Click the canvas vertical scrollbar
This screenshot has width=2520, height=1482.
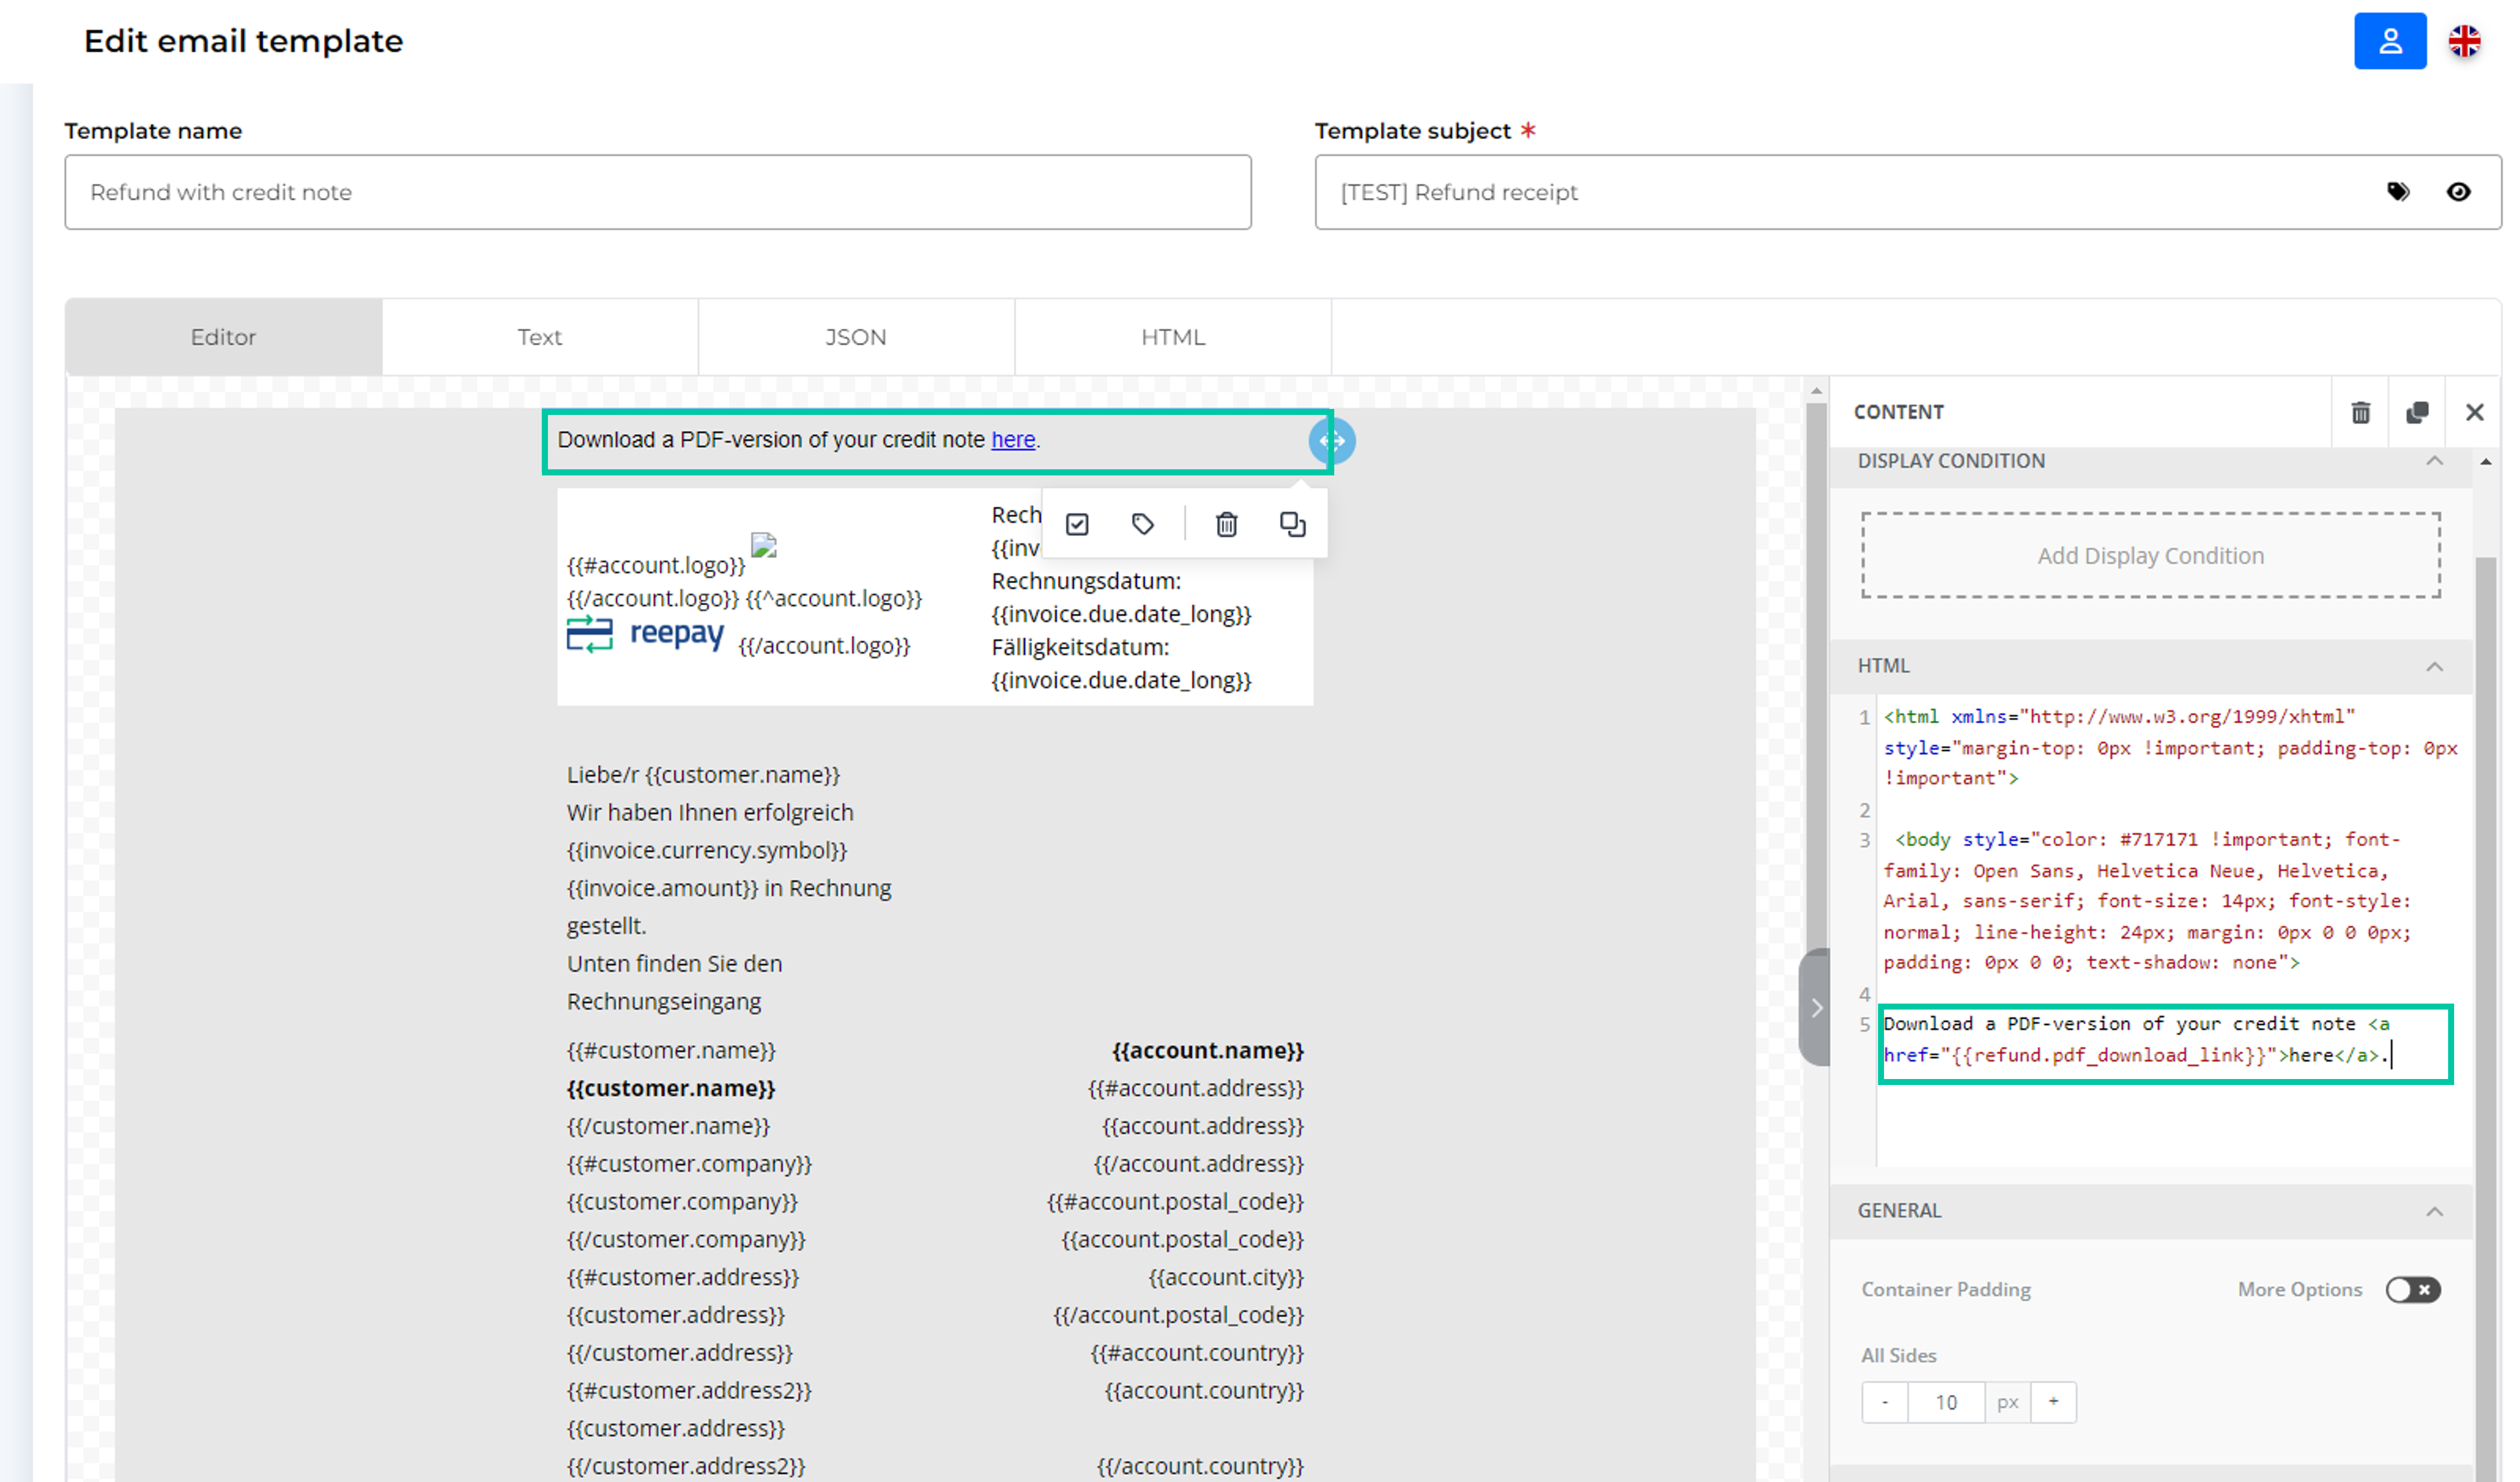click(1816, 680)
